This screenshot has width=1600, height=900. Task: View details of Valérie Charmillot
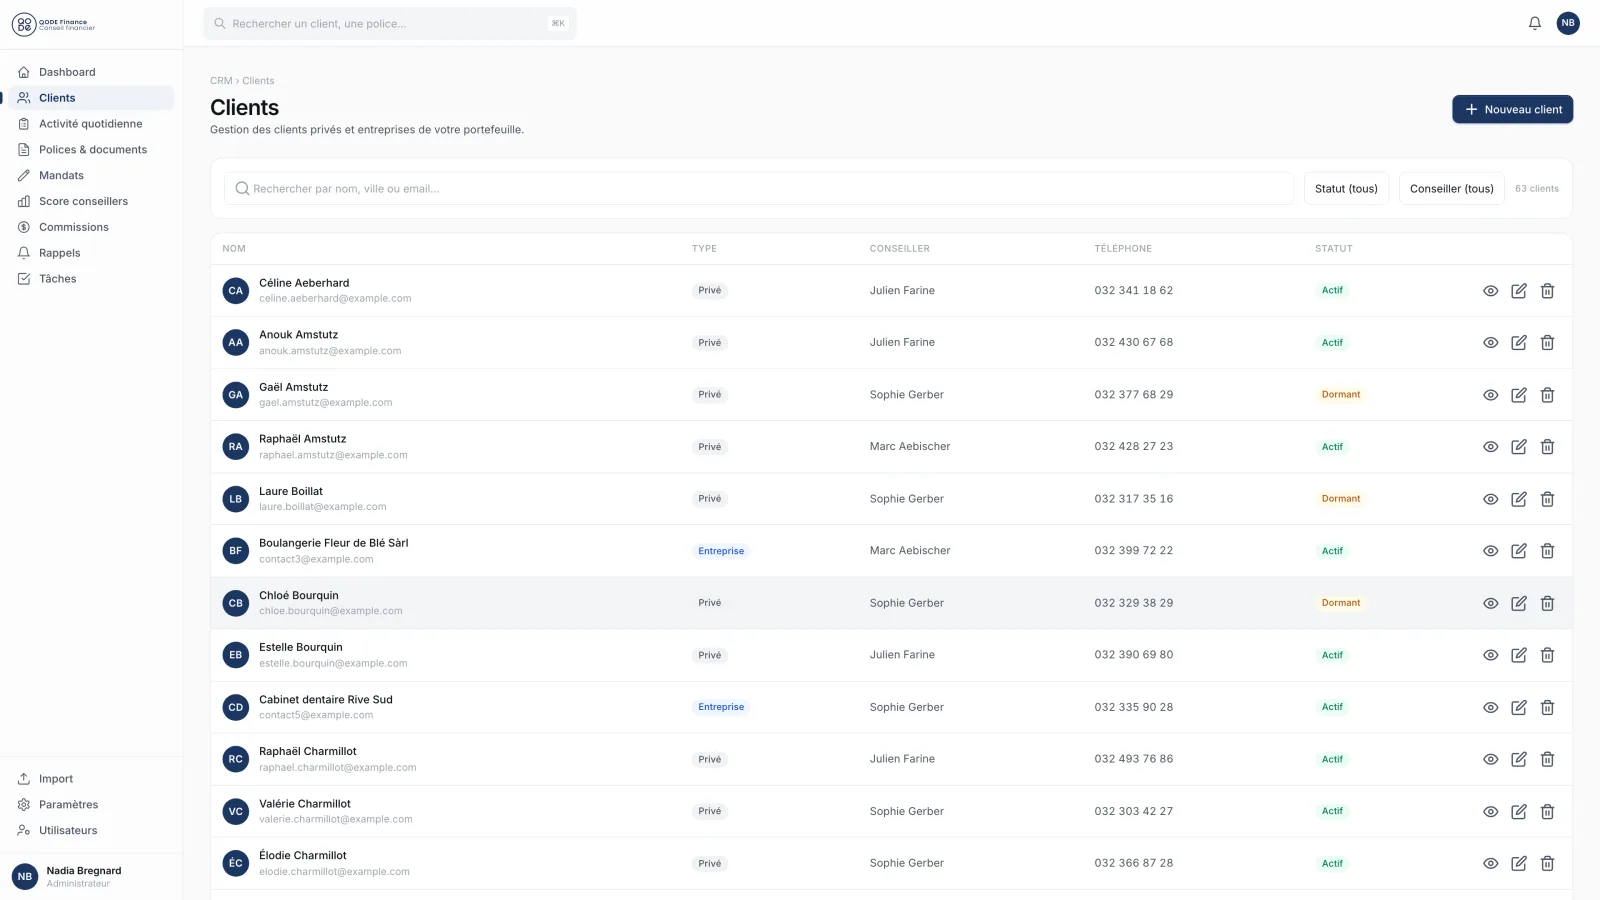[1490, 811]
